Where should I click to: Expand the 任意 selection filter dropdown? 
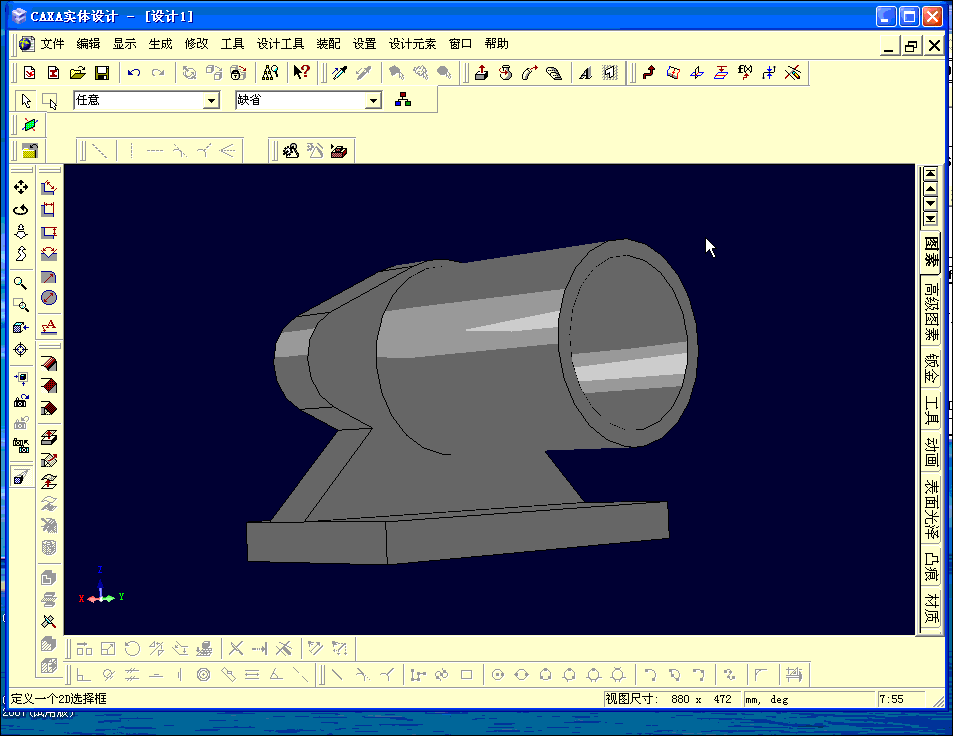[x=211, y=100]
